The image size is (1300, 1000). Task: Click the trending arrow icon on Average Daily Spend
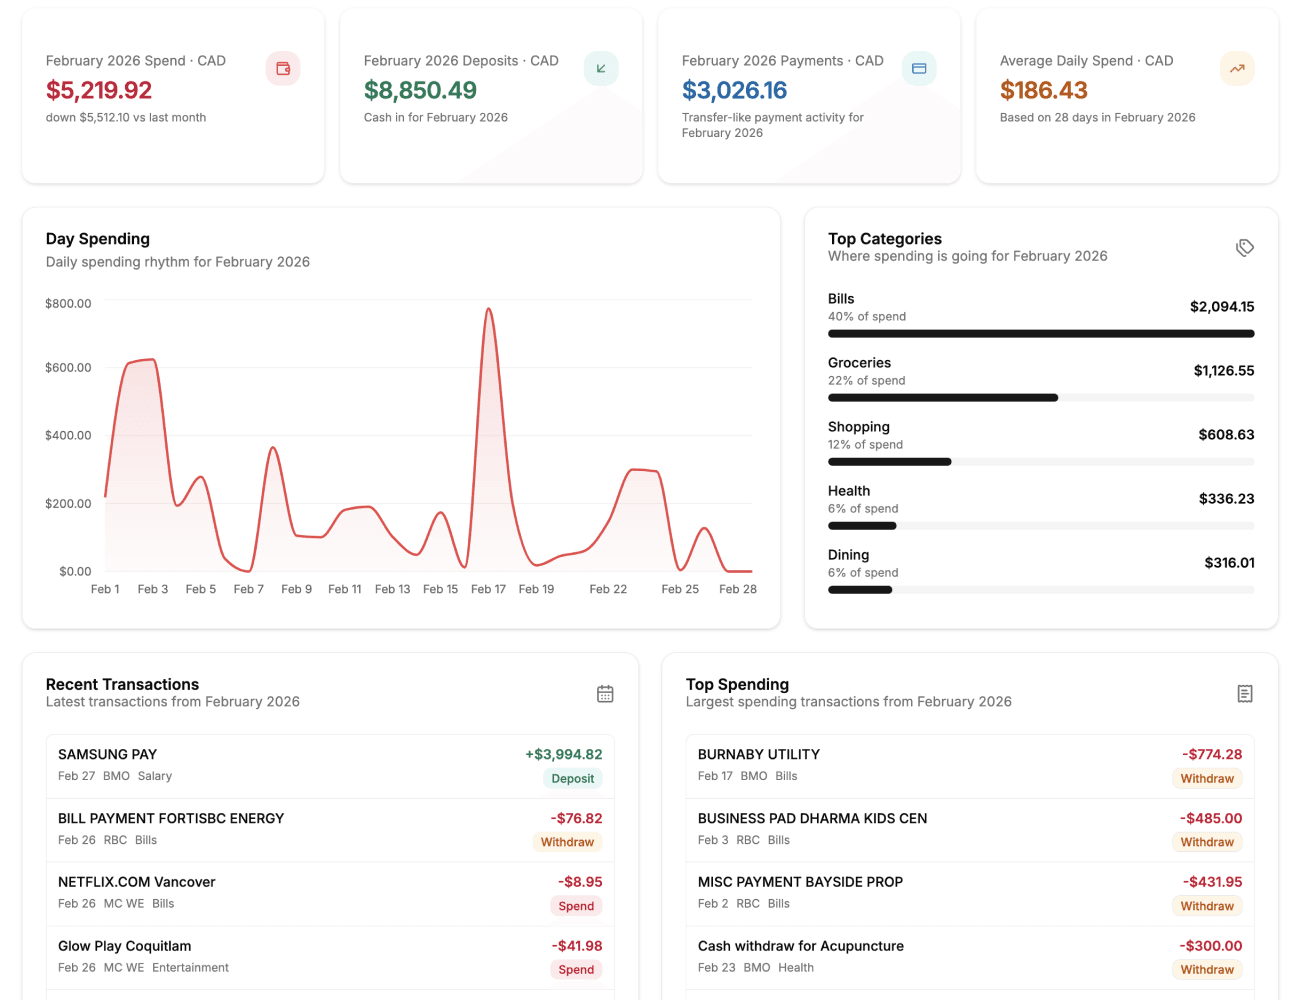pos(1236,68)
